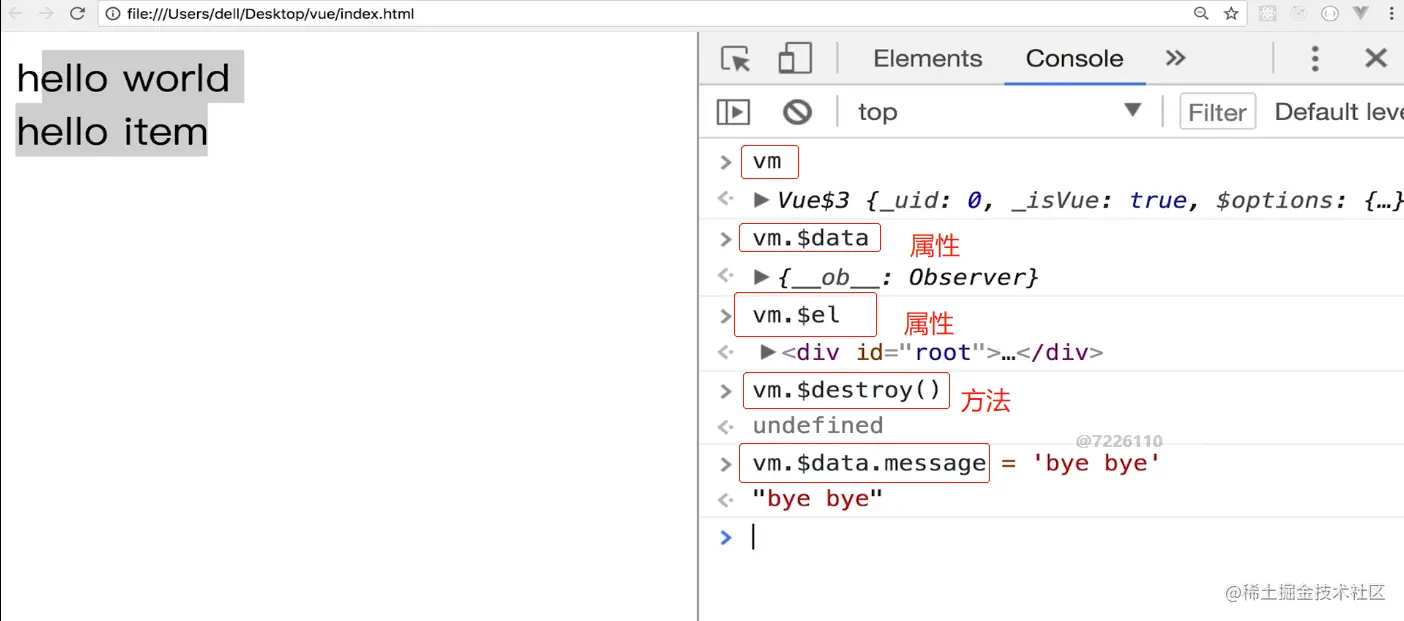
Task: Reload the page
Action: (x=77, y=14)
